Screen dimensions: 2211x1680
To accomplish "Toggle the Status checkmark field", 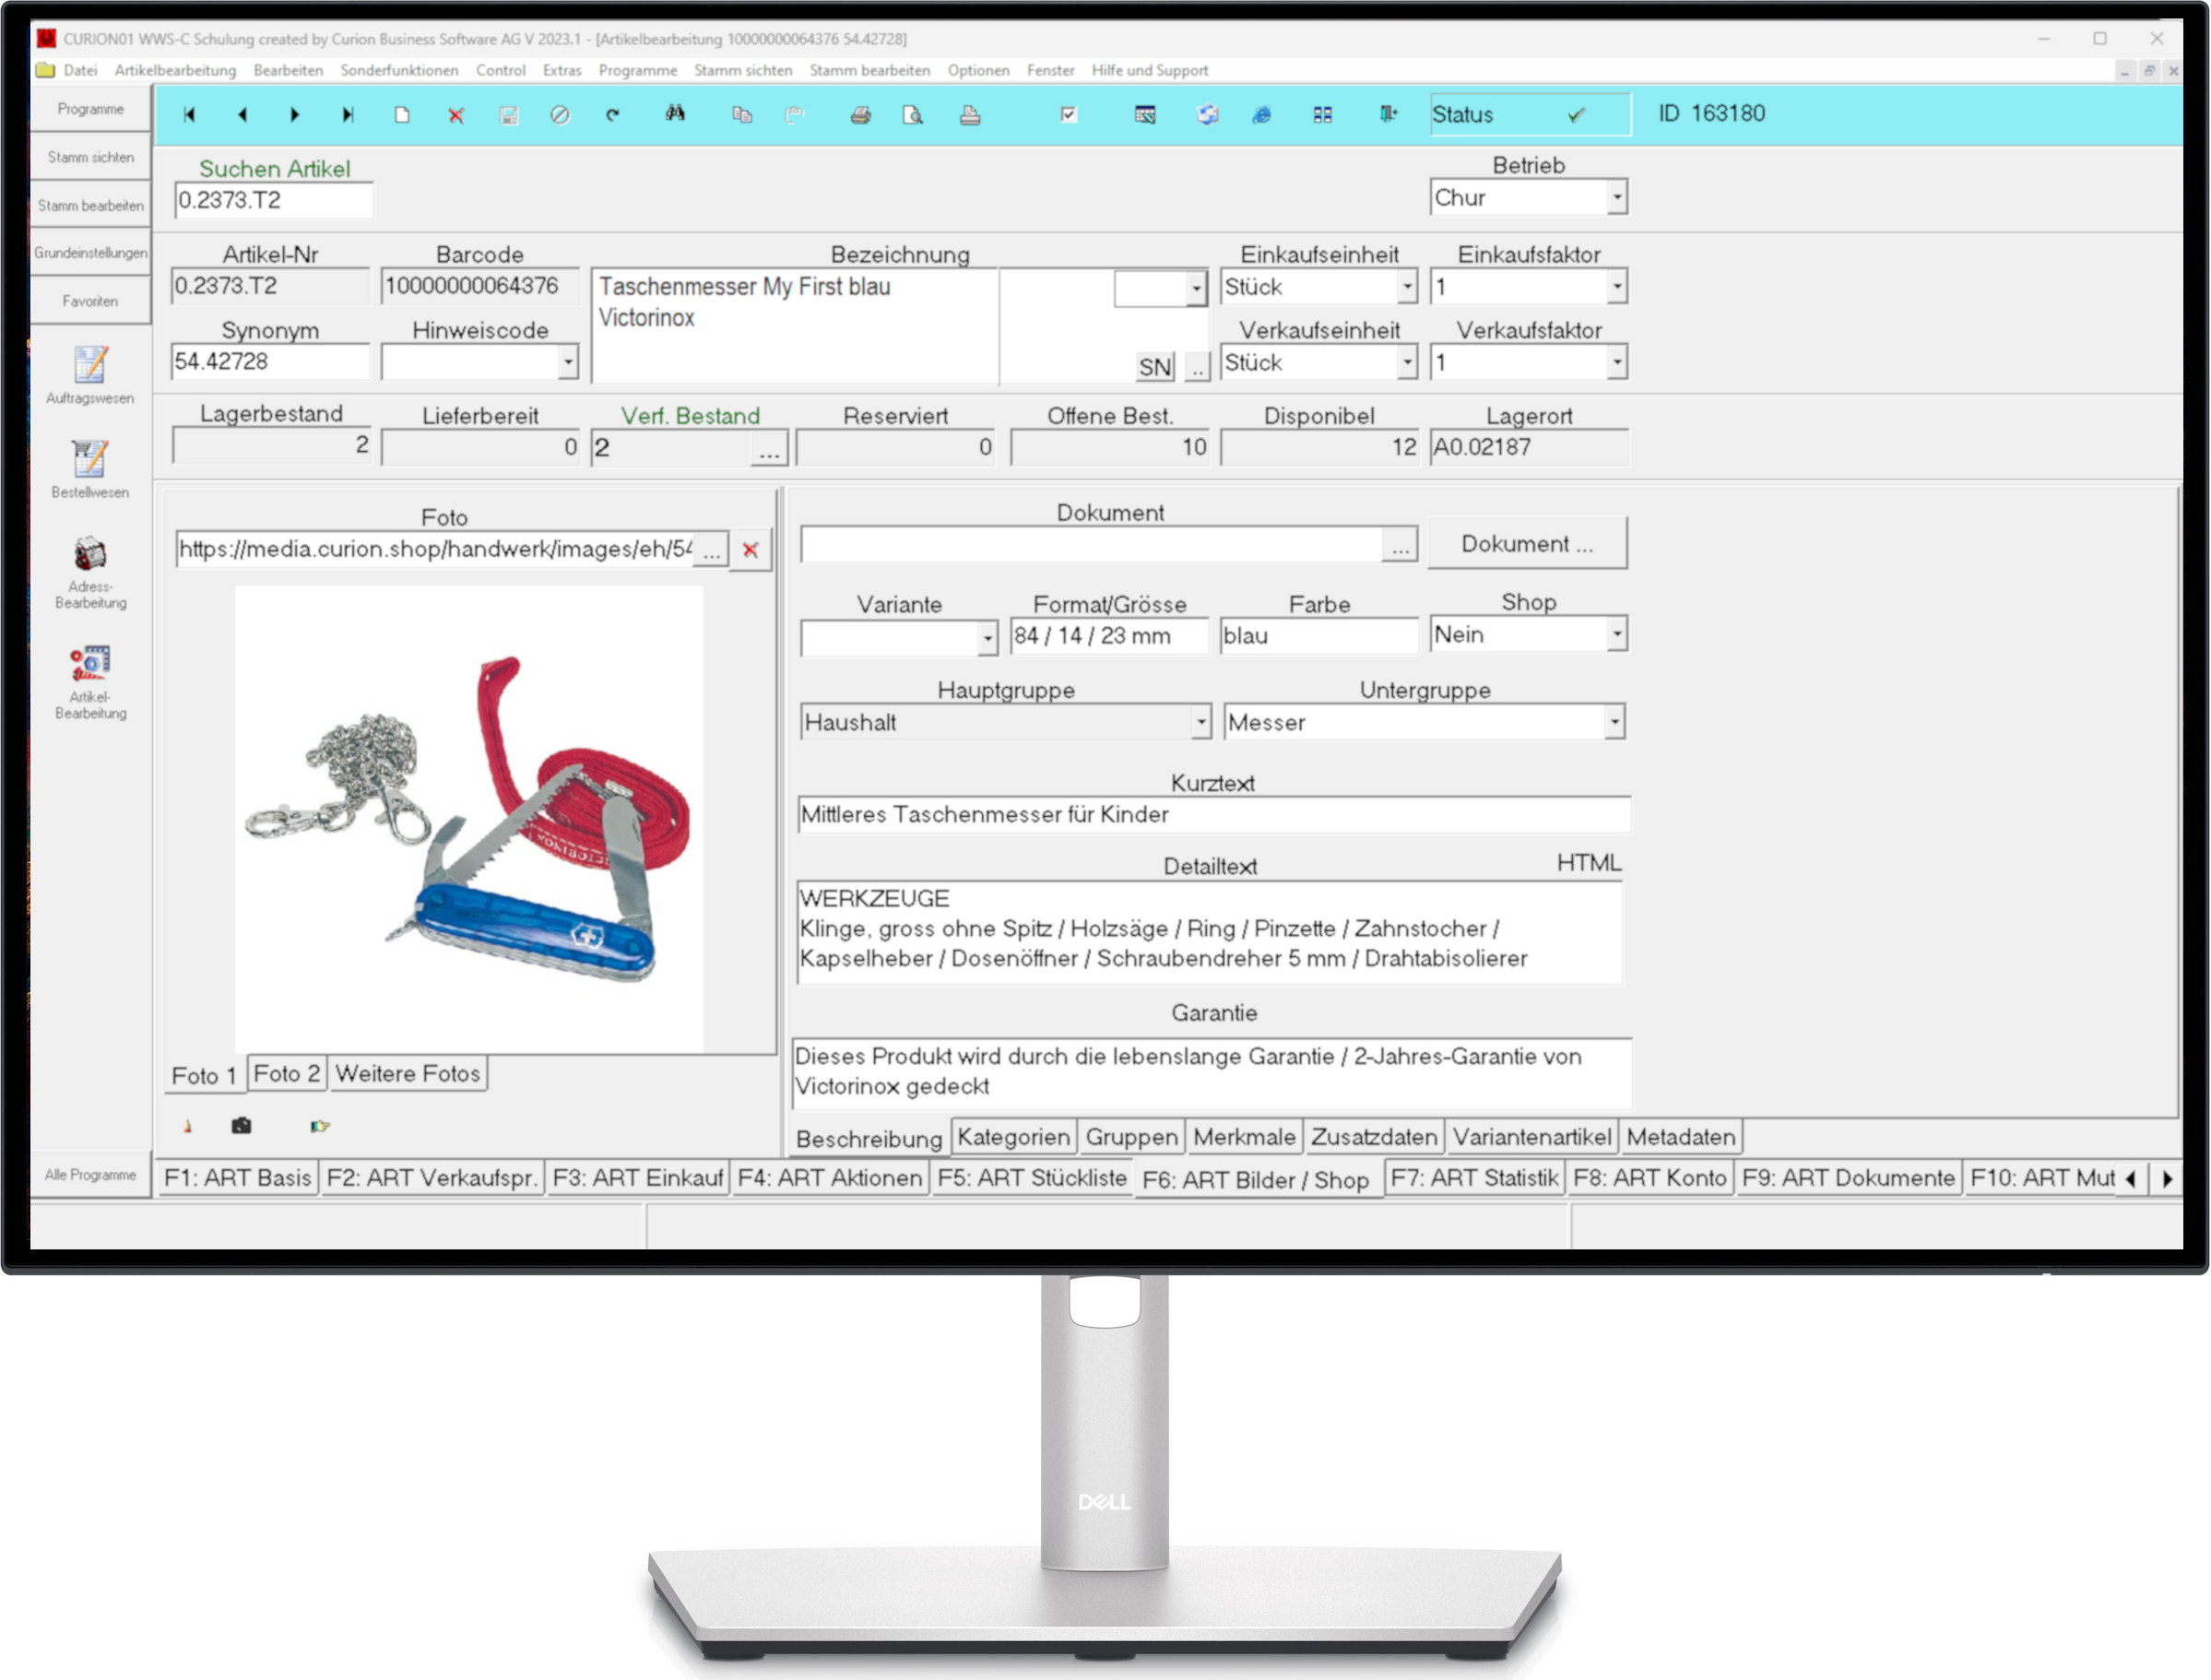I will click(x=1576, y=115).
